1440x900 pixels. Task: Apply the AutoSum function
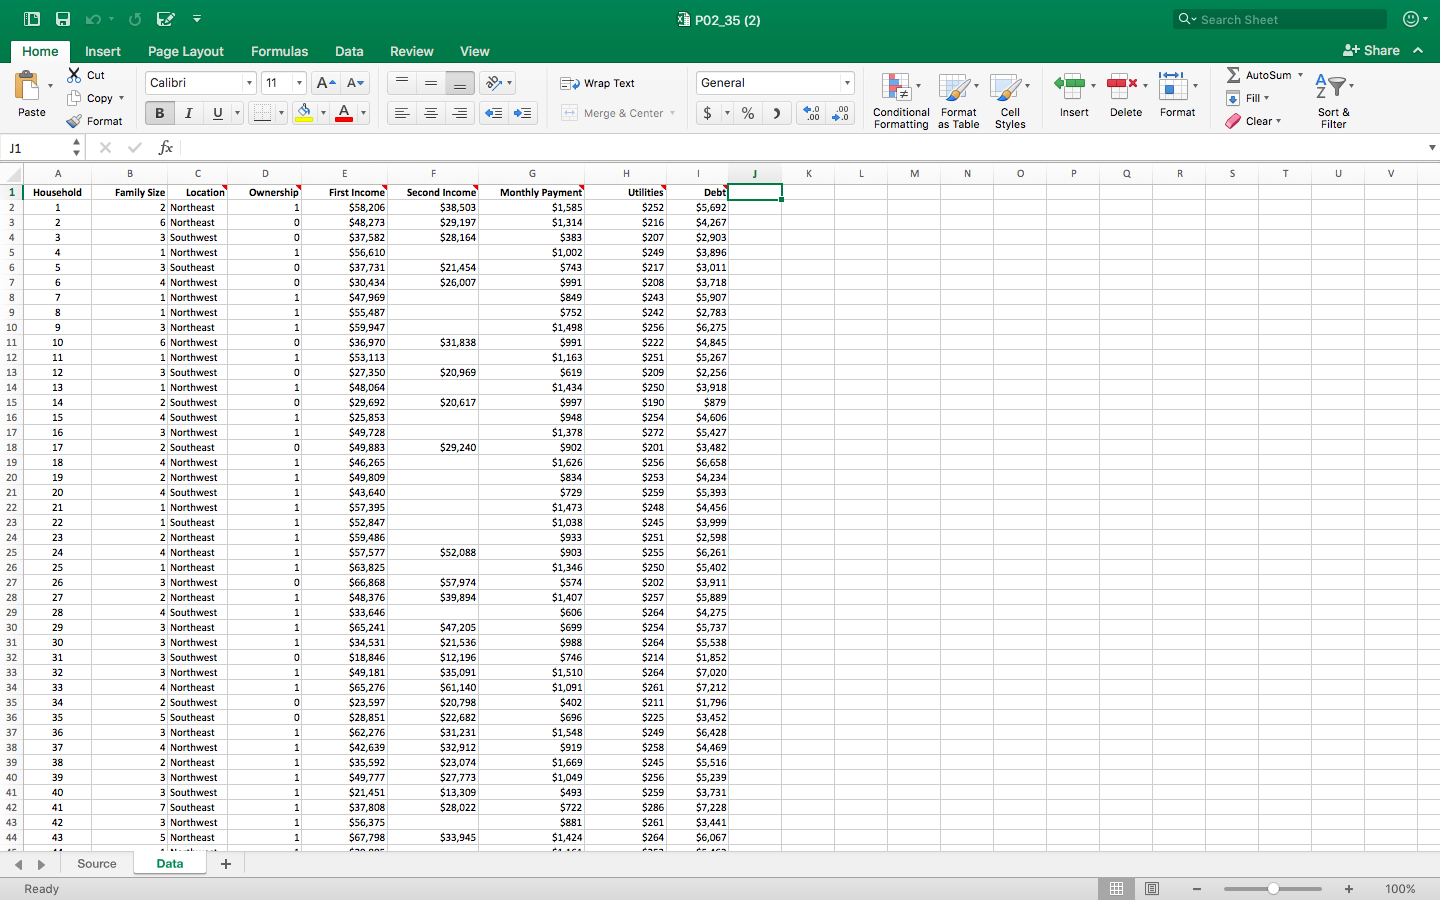pyautogui.click(x=1262, y=74)
